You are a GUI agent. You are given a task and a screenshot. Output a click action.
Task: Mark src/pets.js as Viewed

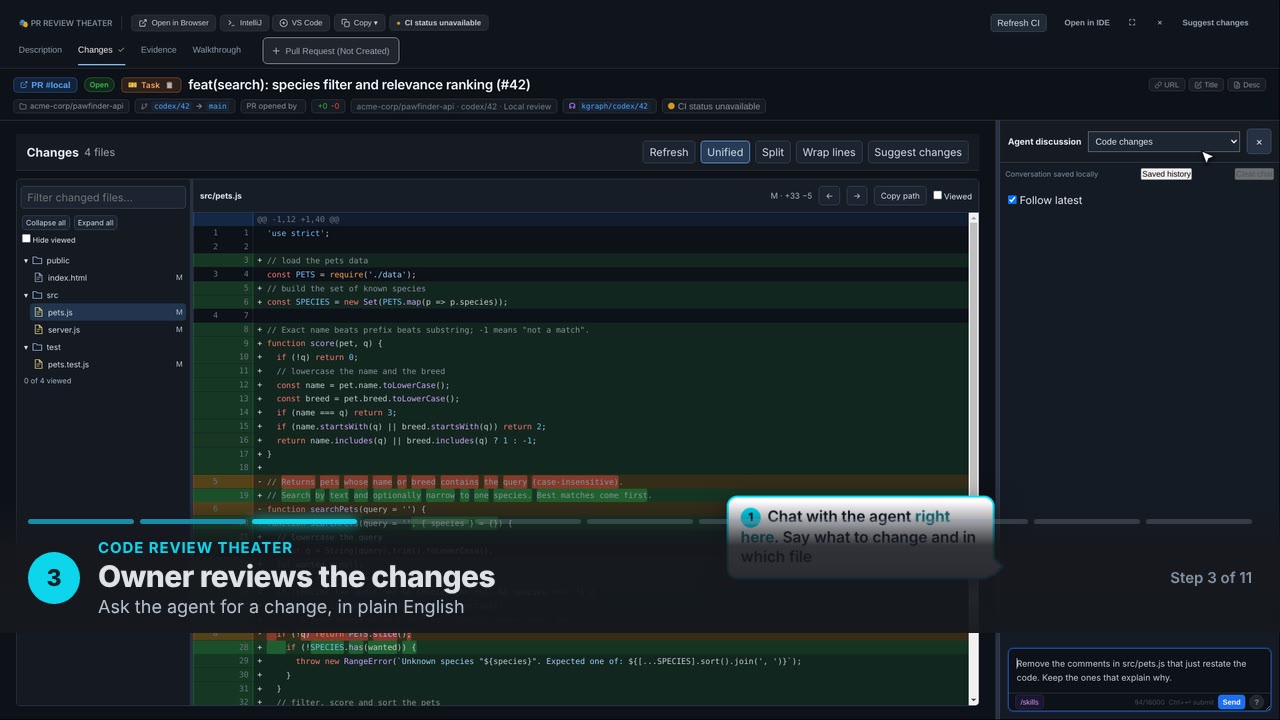tap(937, 195)
